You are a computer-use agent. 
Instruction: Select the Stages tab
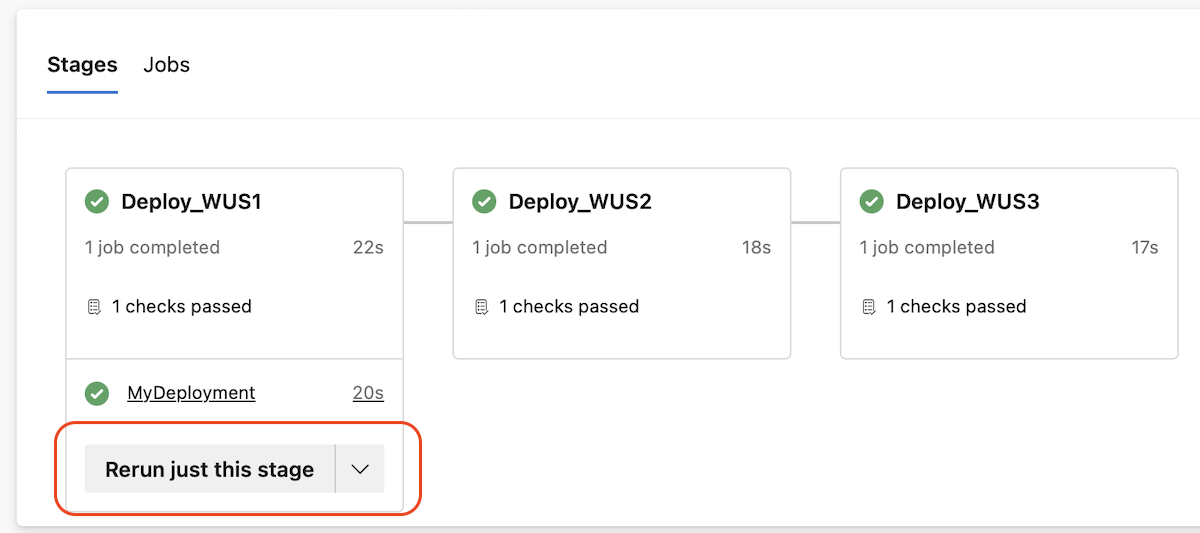pos(82,65)
